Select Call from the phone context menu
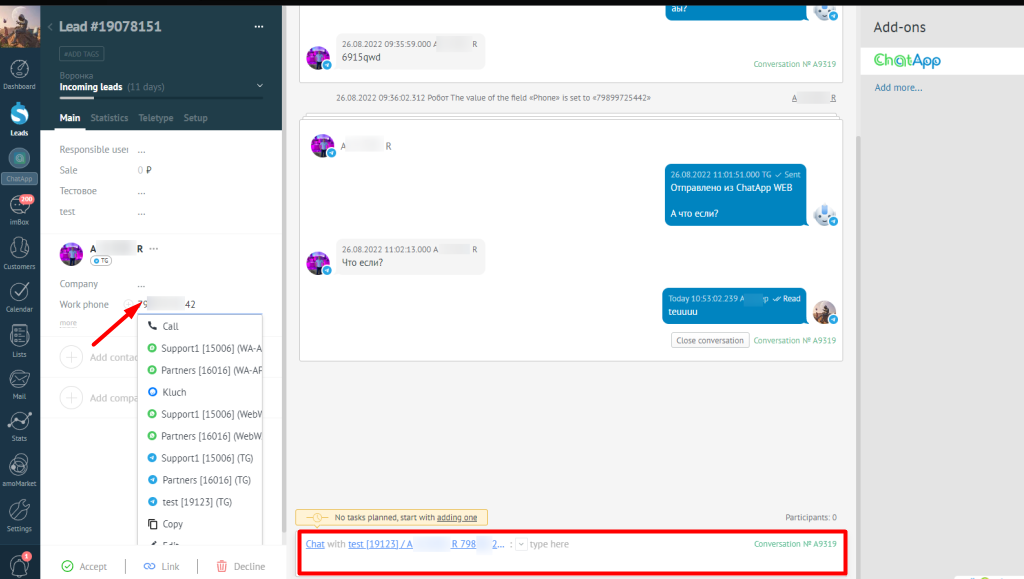The image size is (1024, 579). [170, 326]
